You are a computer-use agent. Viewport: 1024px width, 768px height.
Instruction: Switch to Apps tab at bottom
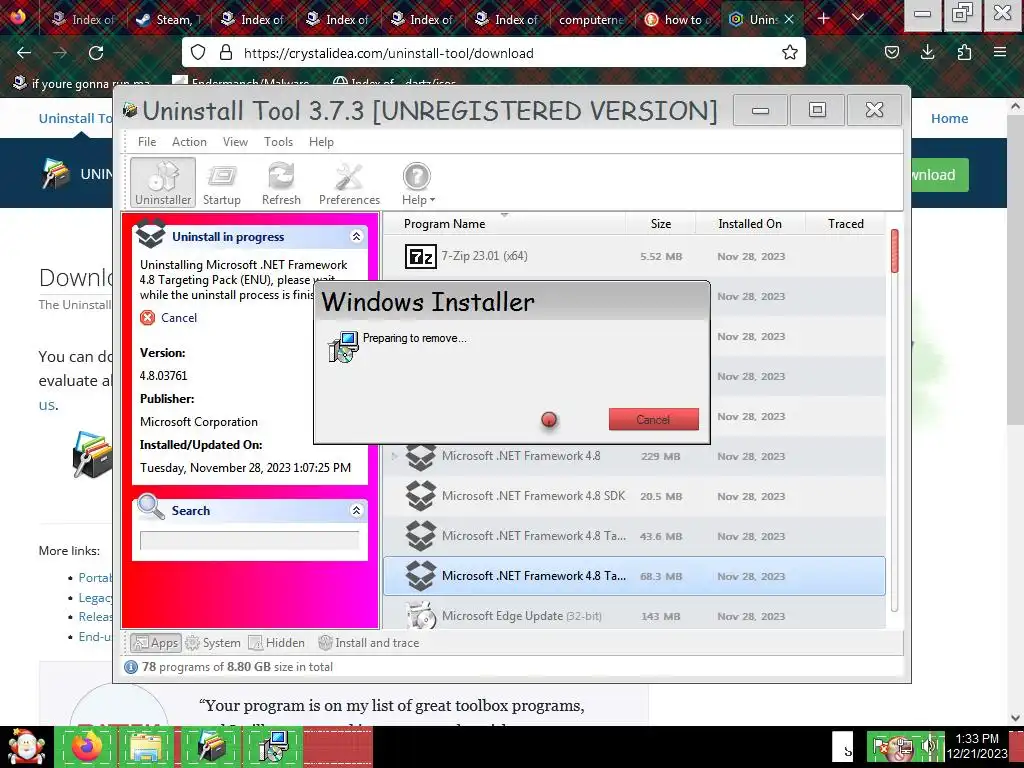[155, 643]
